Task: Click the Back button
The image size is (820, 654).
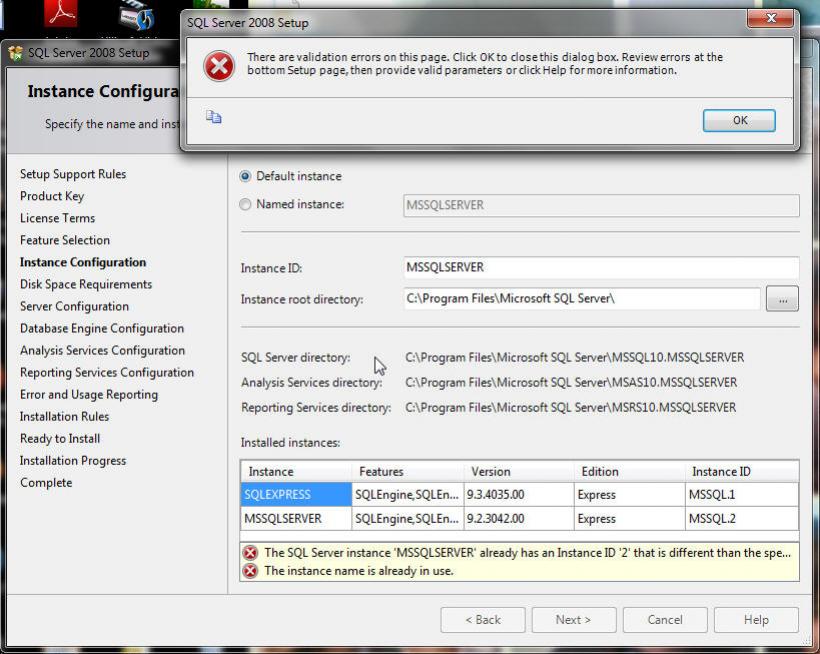Action: pyautogui.click(x=483, y=620)
